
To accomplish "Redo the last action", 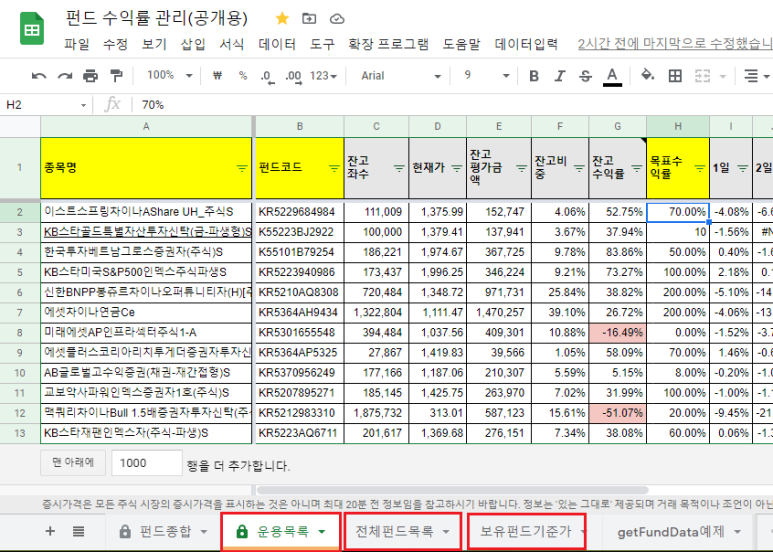I will [x=65, y=76].
